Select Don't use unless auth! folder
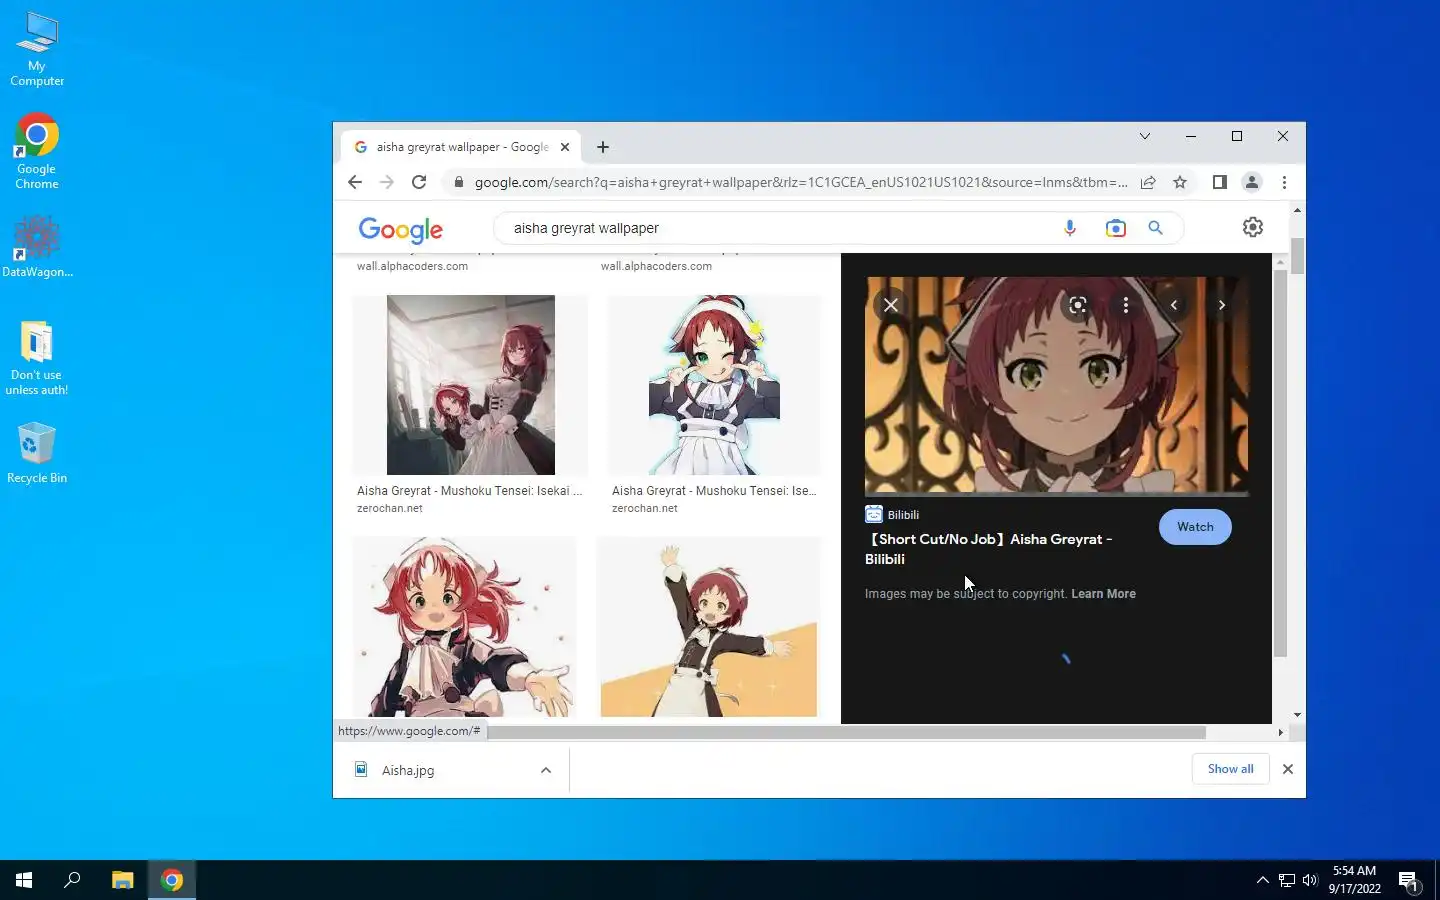1440x900 pixels. pyautogui.click(x=37, y=358)
